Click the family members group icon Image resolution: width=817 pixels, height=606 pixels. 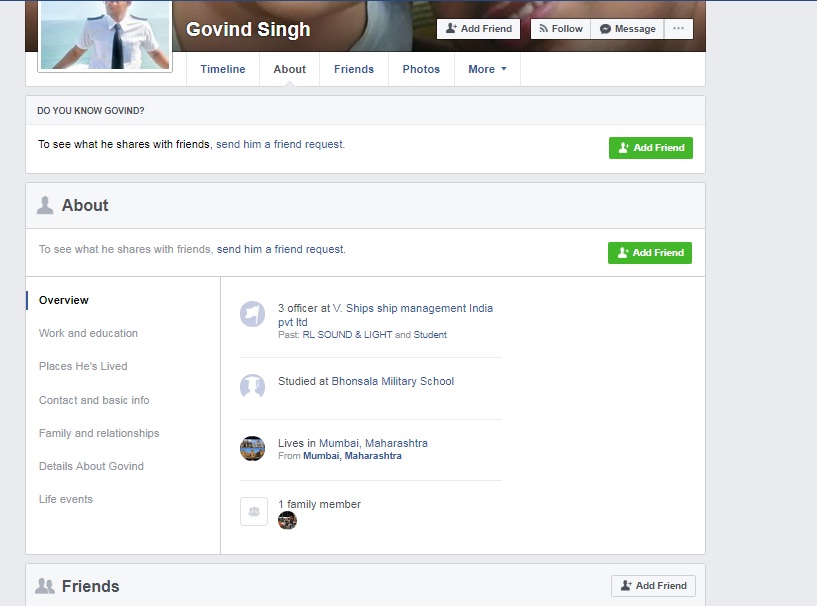coord(254,512)
